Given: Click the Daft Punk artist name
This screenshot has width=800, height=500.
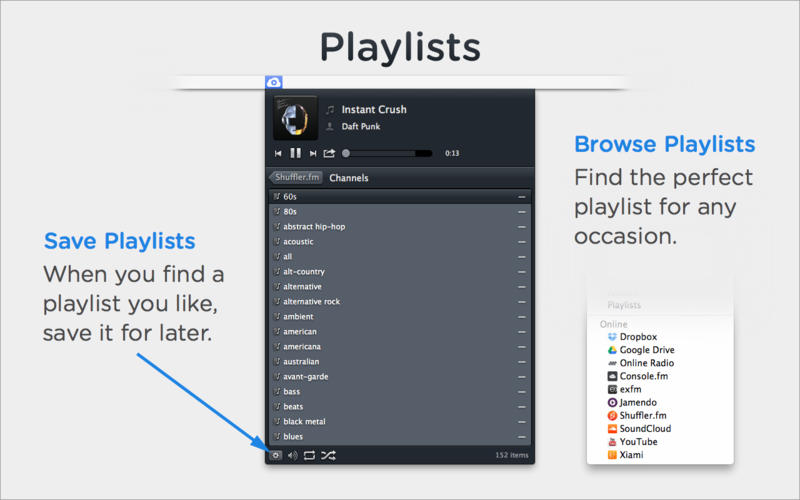Looking at the screenshot, I should 361,127.
